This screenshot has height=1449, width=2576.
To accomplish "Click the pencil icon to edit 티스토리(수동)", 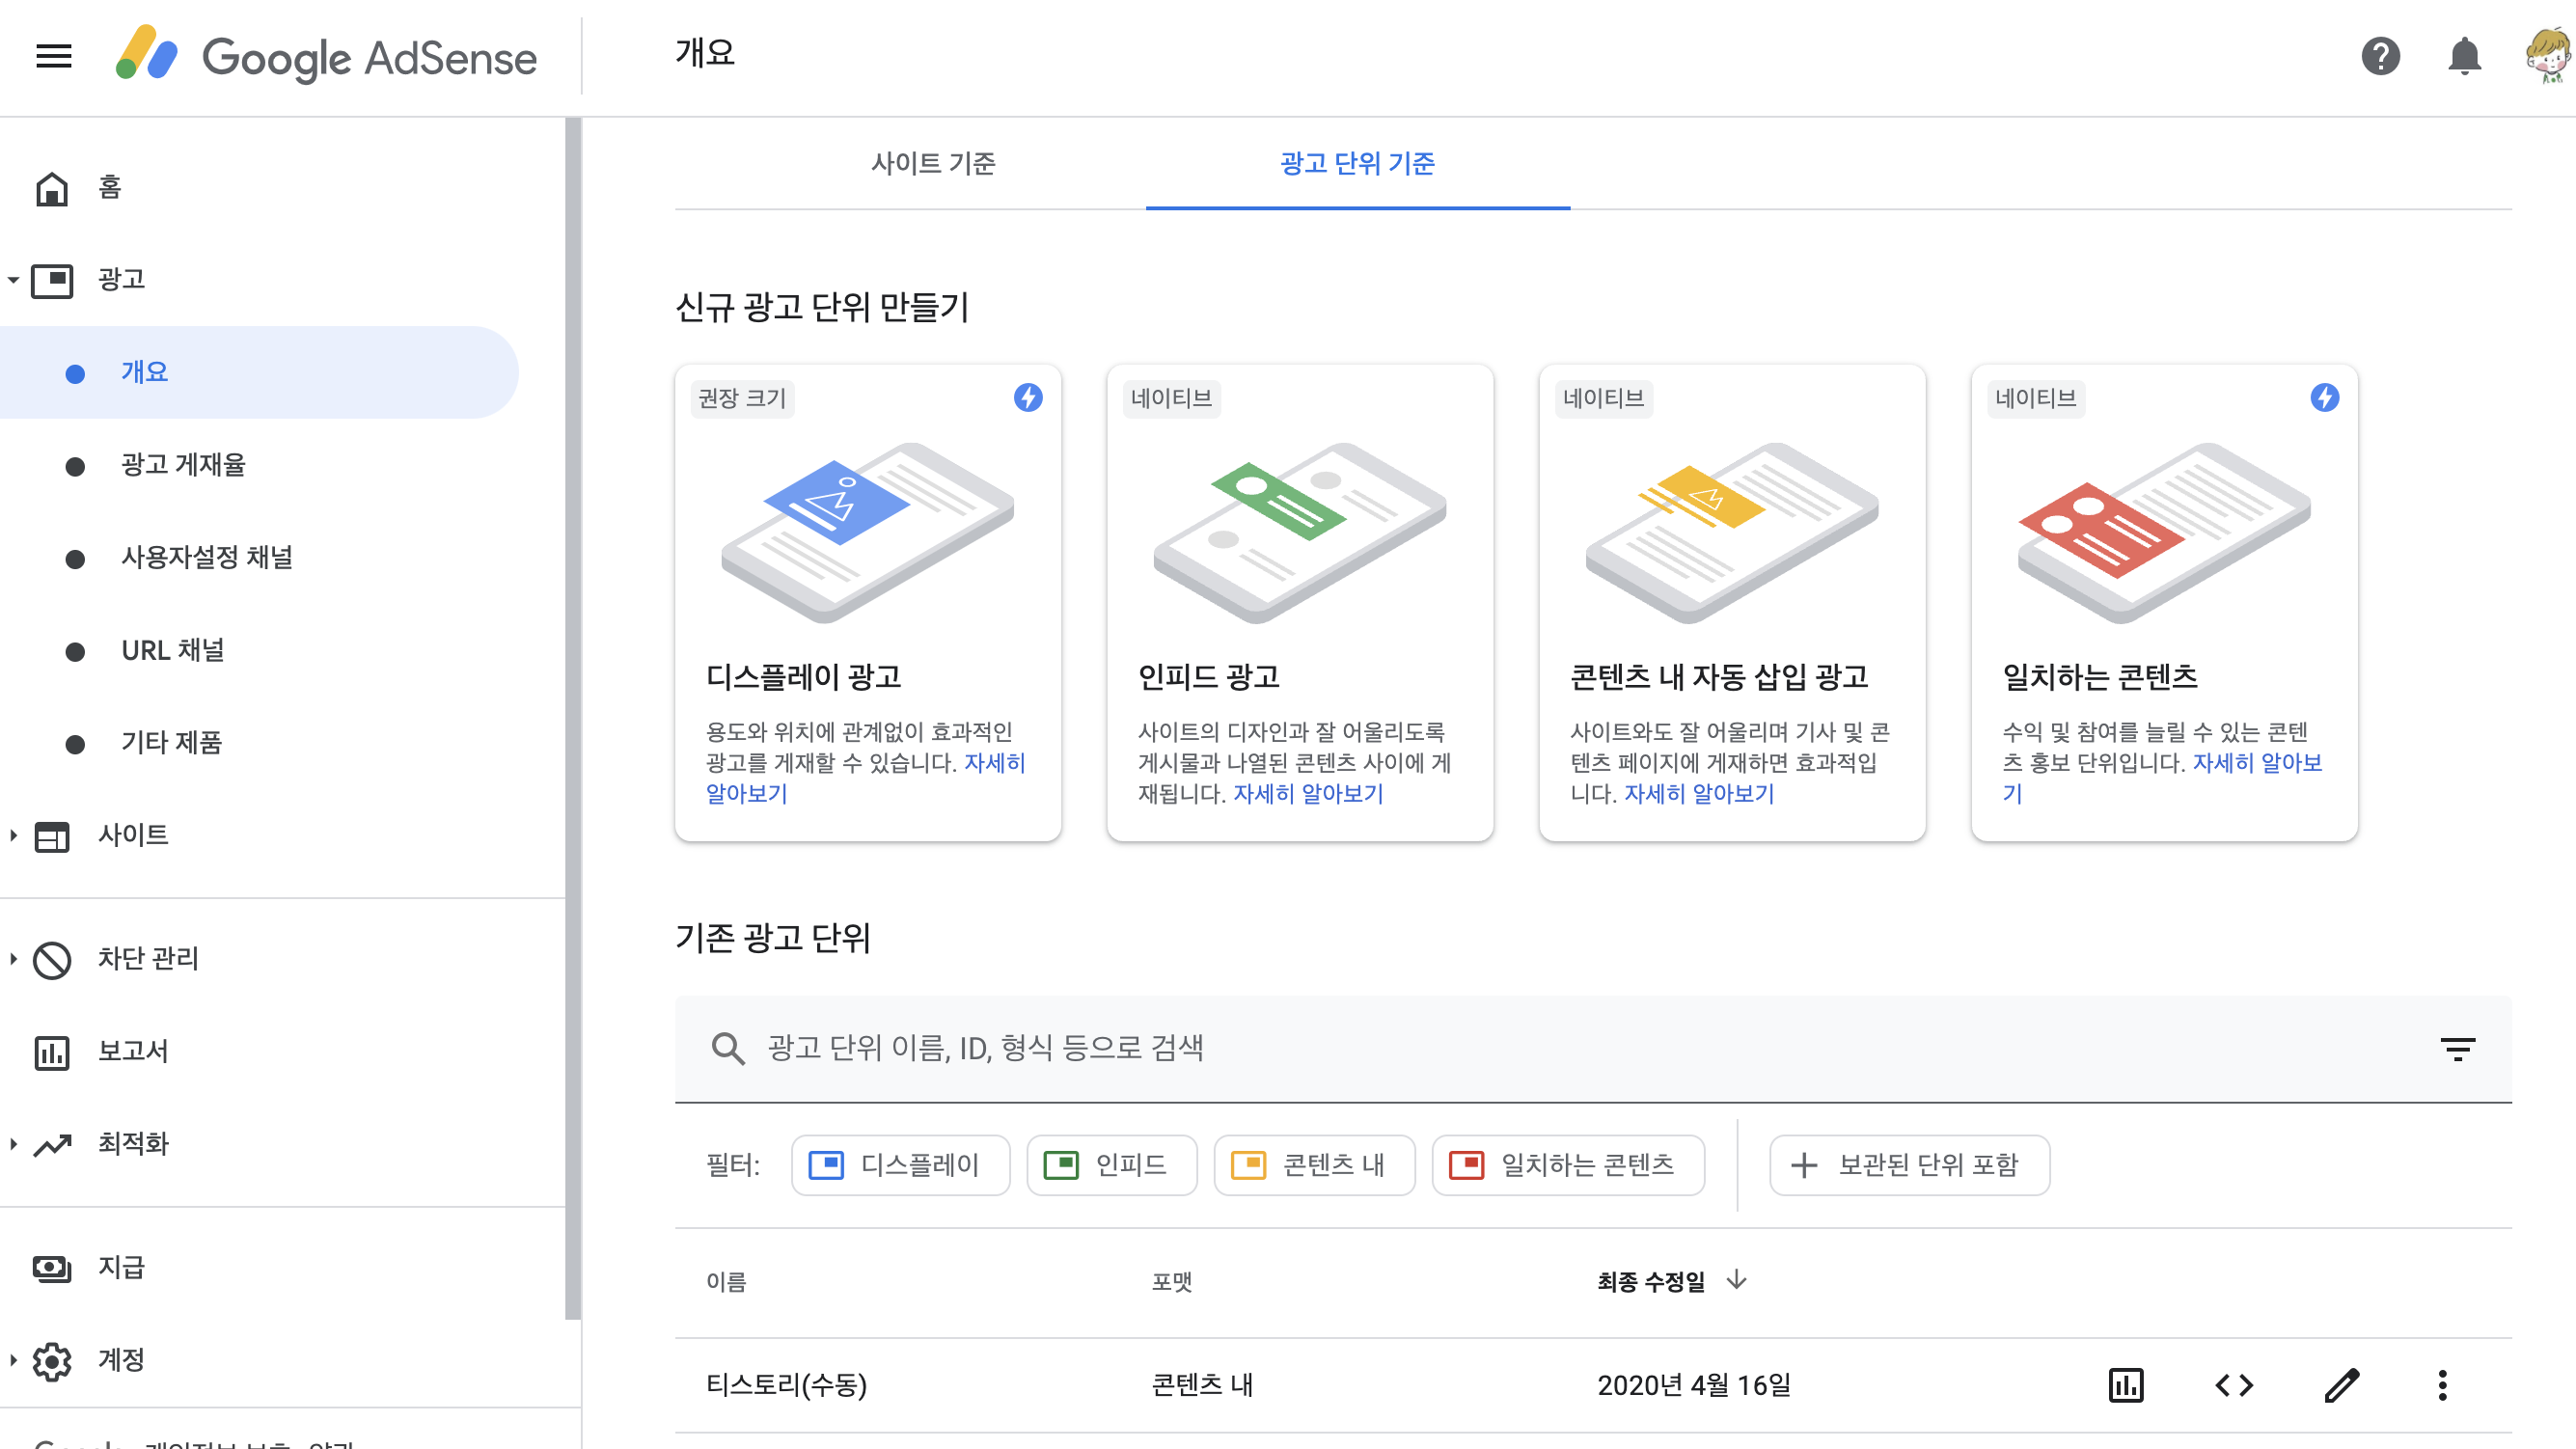I will tap(2341, 1385).
